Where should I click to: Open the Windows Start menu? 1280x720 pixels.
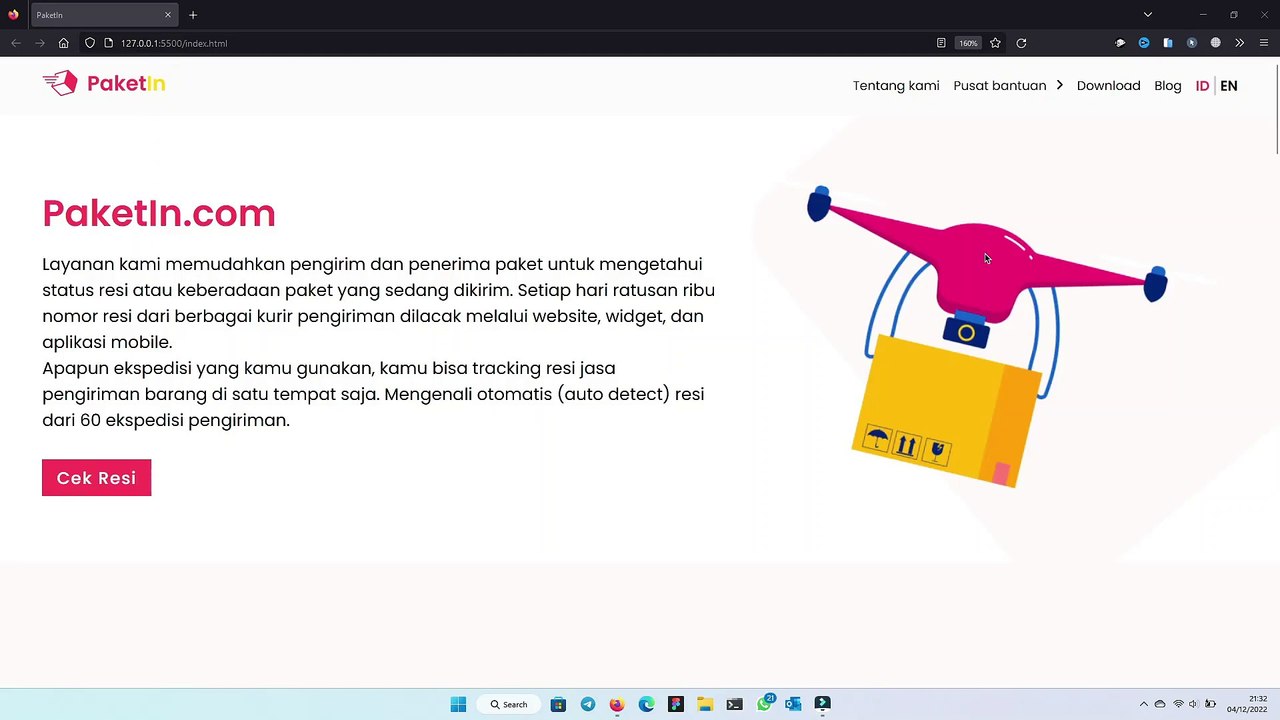coord(458,704)
